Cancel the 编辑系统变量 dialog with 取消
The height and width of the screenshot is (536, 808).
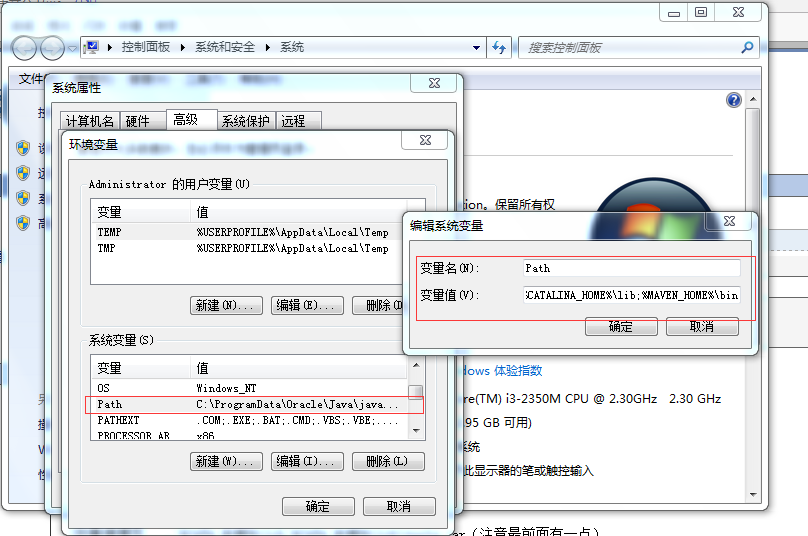pyautogui.click(x=702, y=327)
